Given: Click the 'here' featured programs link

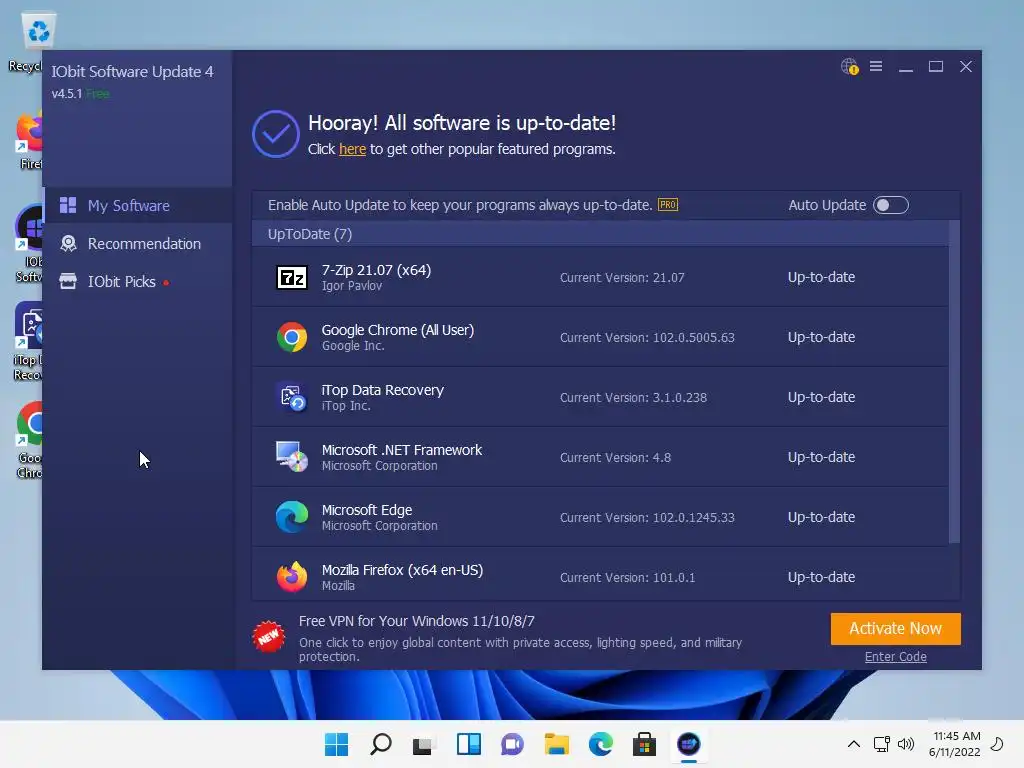Looking at the screenshot, I should tap(352, 149).
